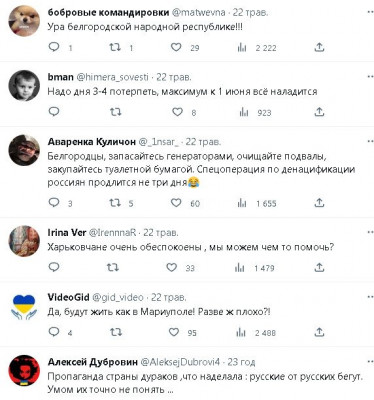Like the Аваренка Куличон tweet
The image size is (374, 400).
click(x=176, y=203)
